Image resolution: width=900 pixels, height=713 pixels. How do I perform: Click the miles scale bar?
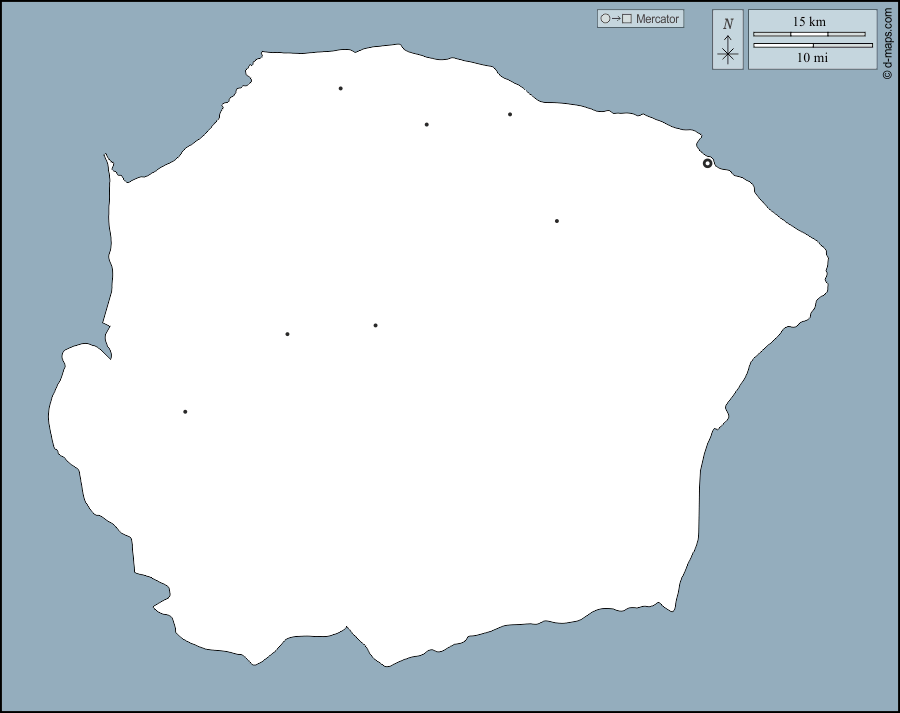point(812,45)
